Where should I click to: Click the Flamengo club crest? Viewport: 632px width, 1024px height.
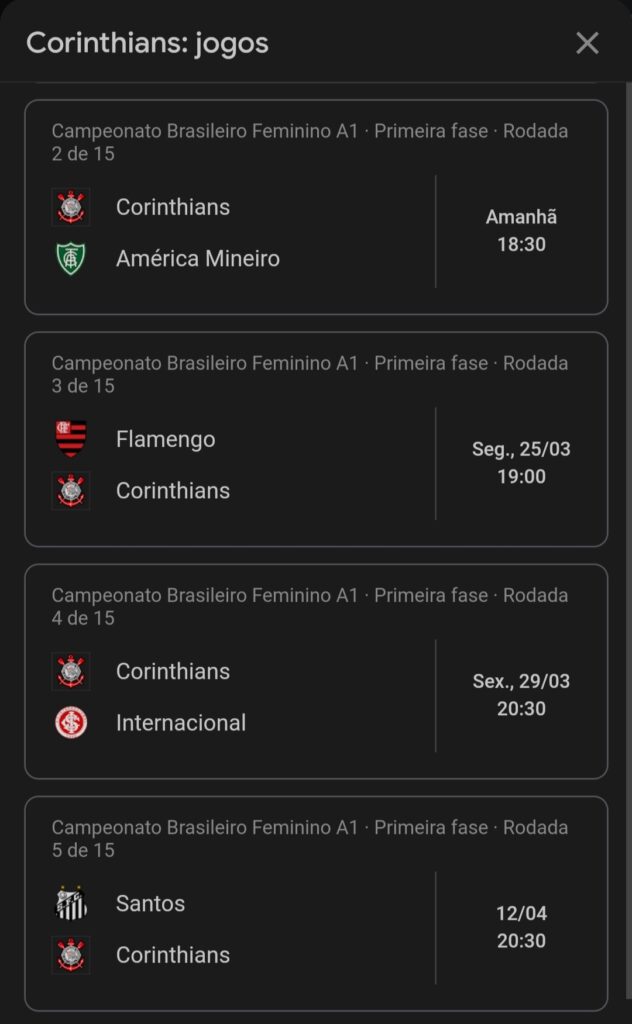point(71,439)
